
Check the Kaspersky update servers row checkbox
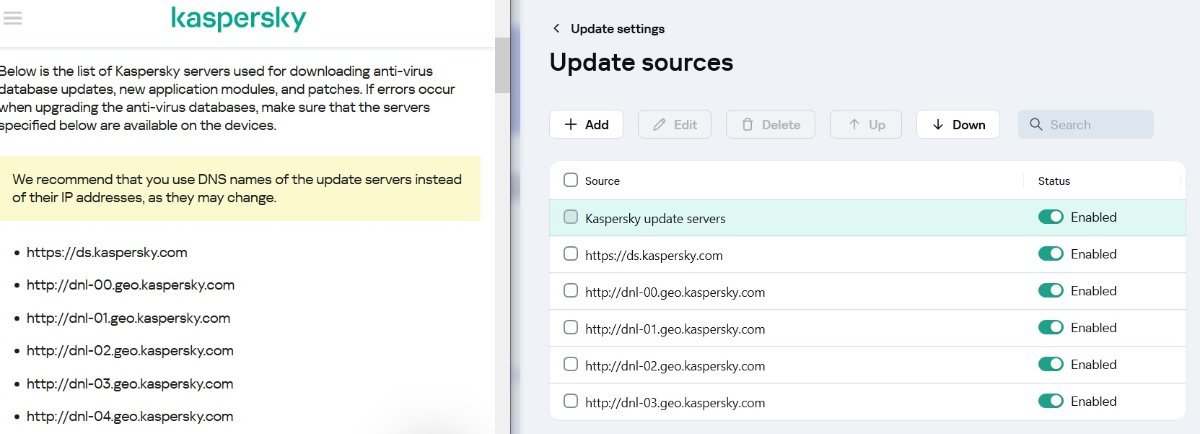[571, 217]
